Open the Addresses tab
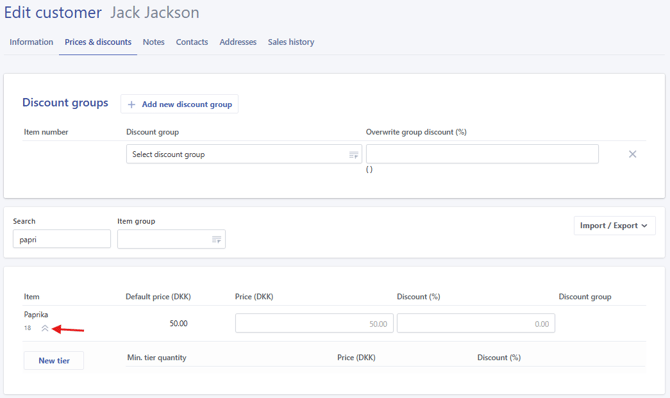Screen dimensions: 670x398 [x=238, y=42]
